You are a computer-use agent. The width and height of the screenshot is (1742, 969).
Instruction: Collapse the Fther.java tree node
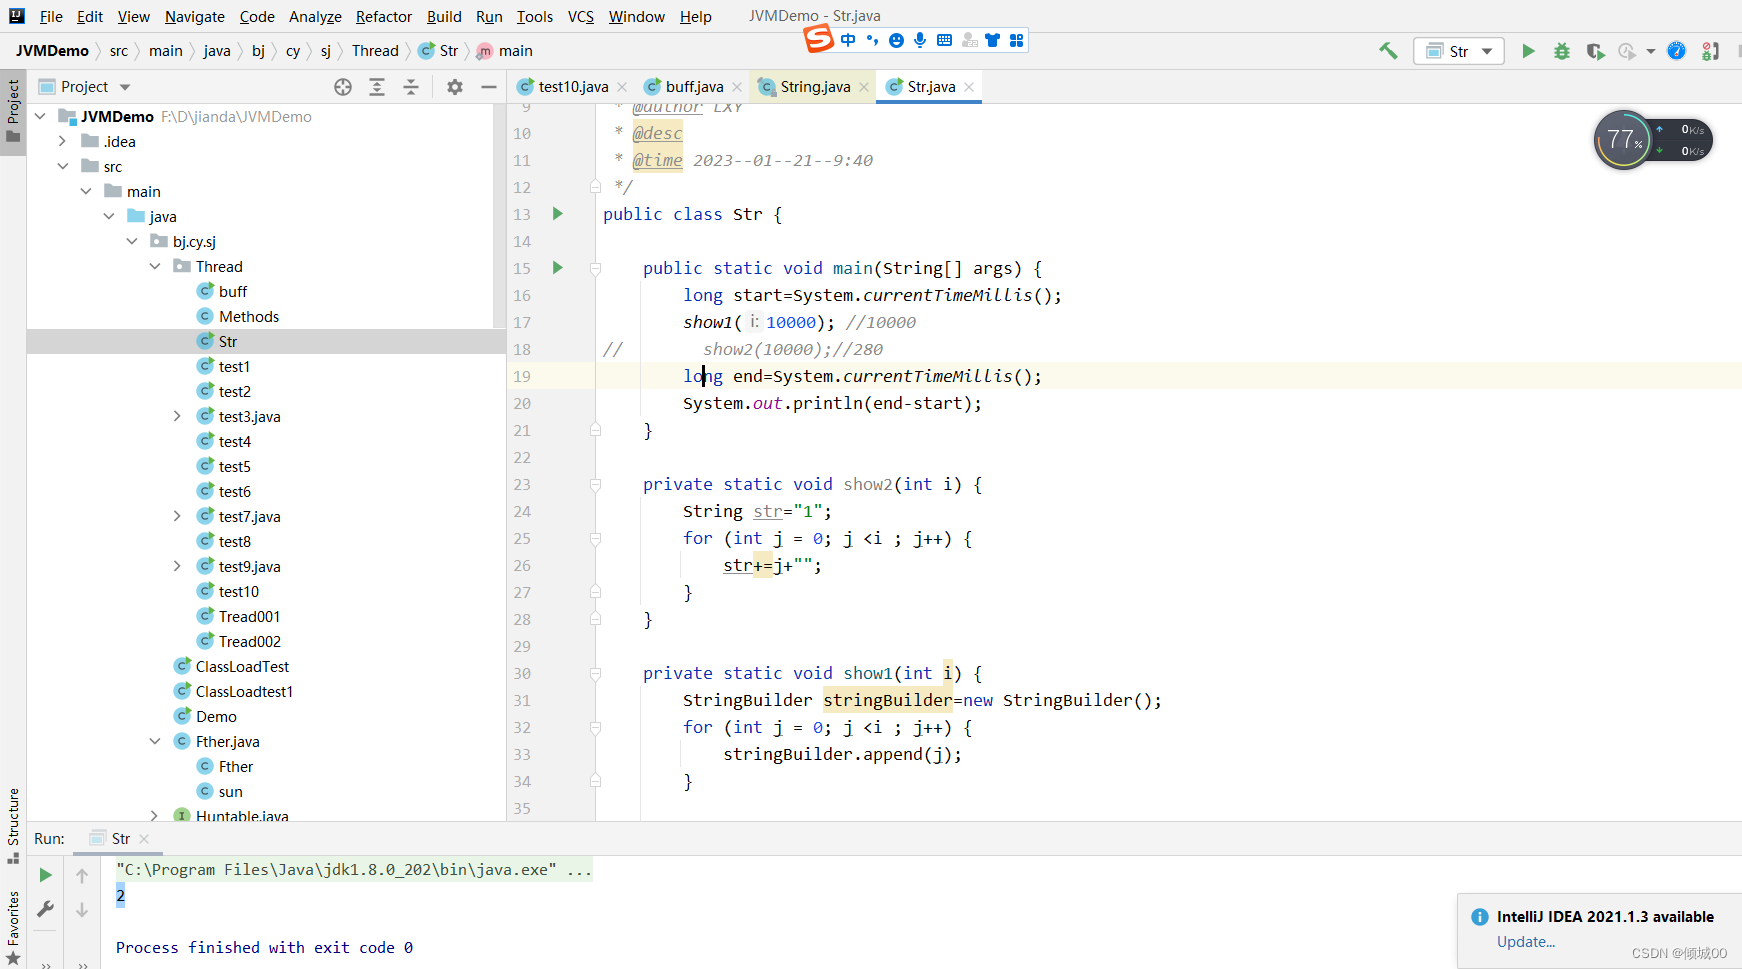(155, 742)
